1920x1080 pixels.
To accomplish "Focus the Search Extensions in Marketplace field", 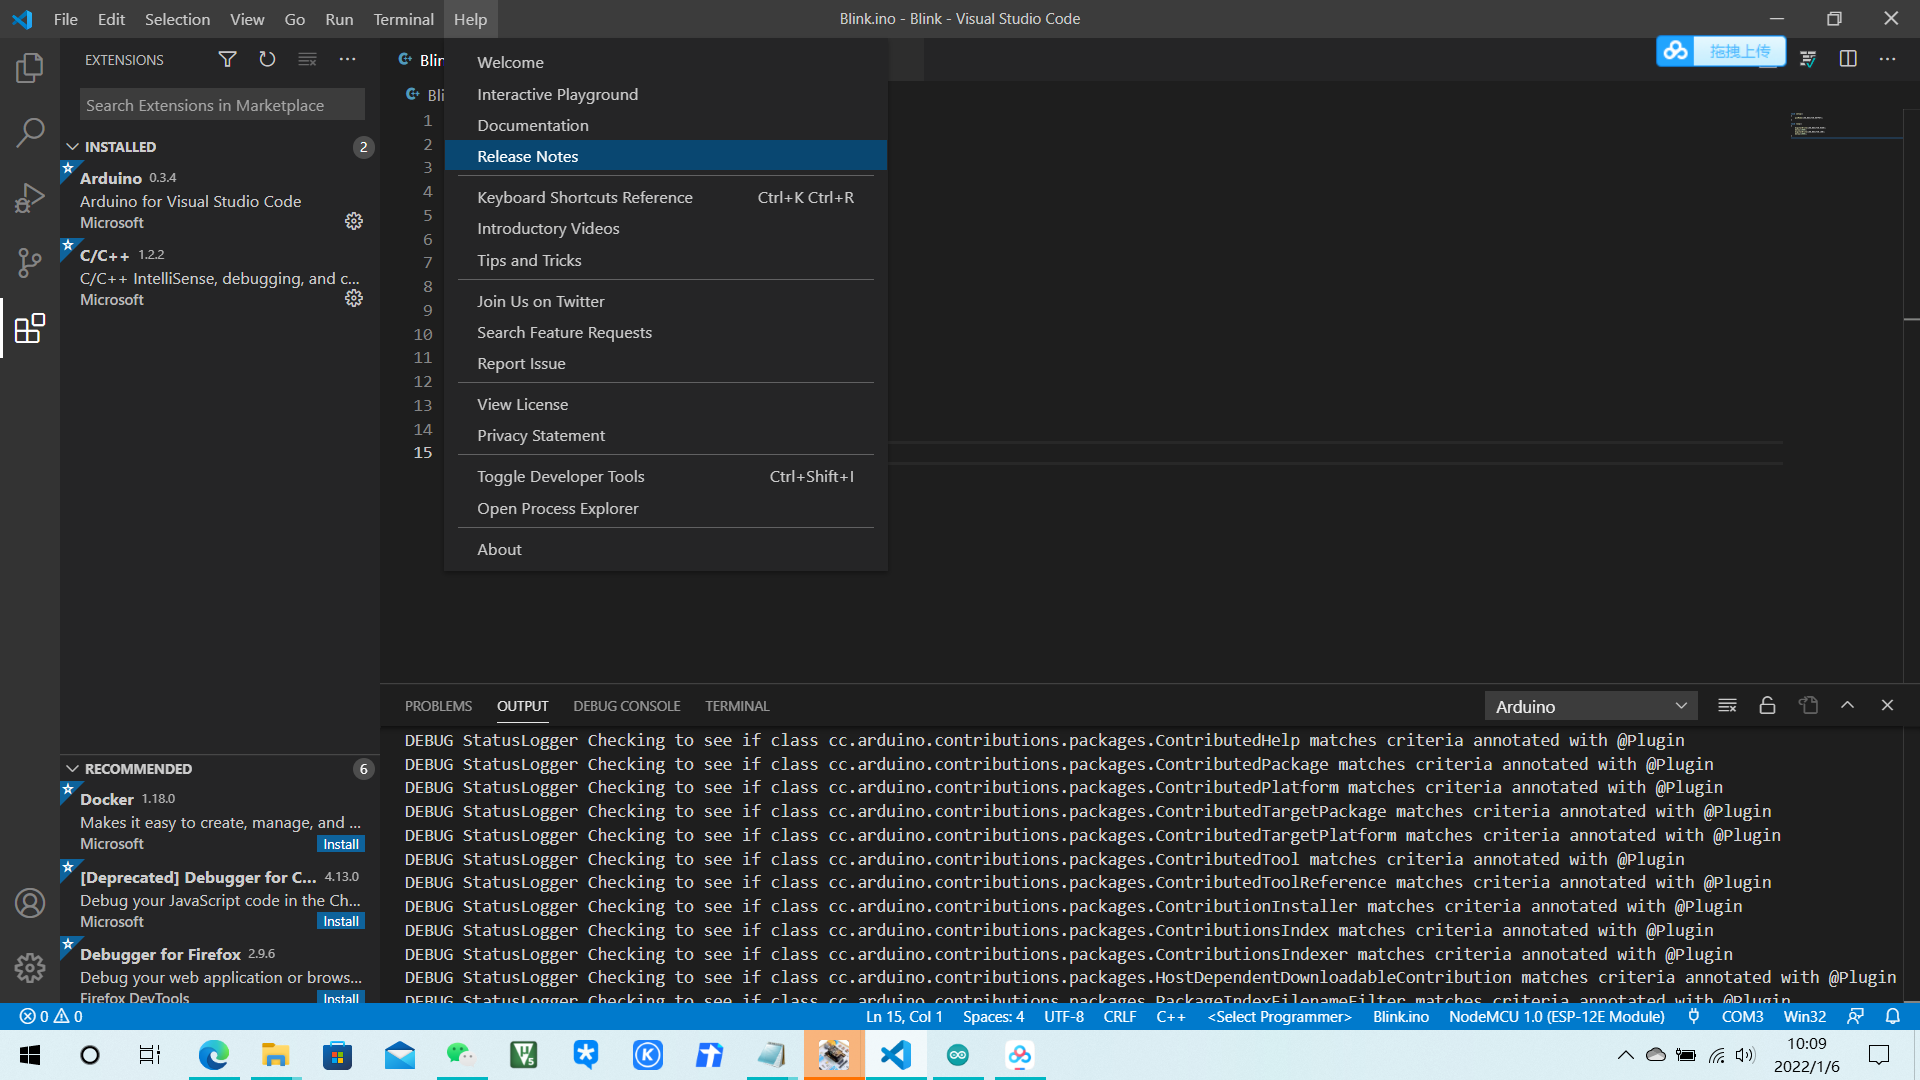I will [222, 105].
